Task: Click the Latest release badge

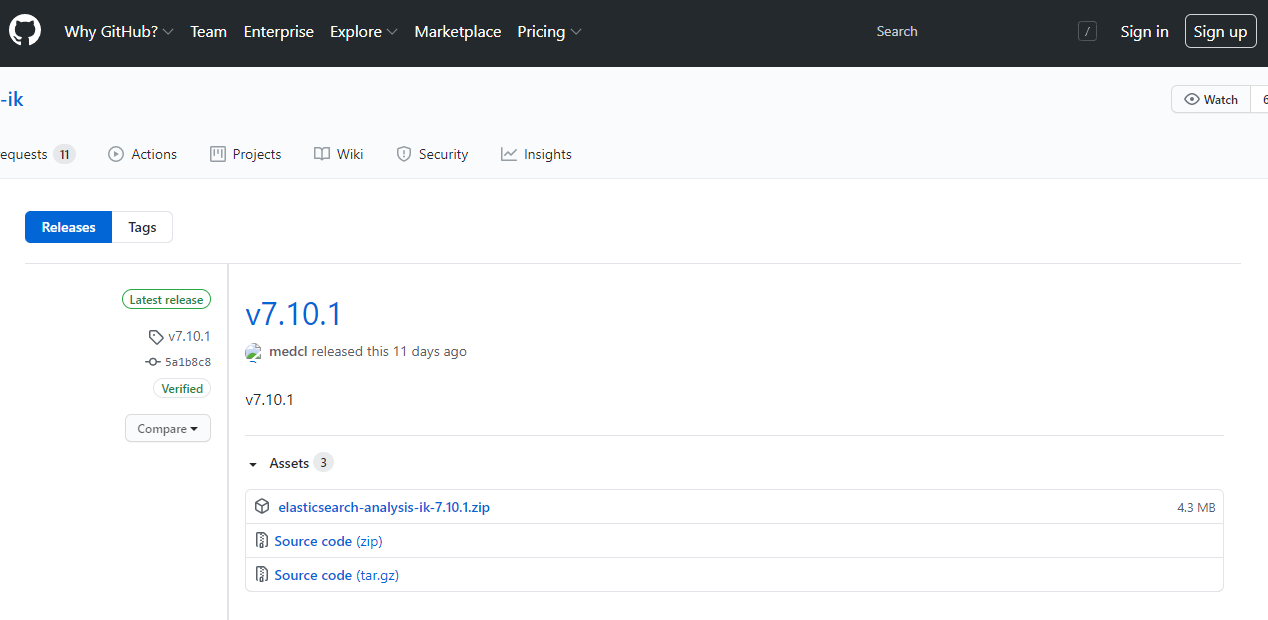Action: click(x=166, y=299)
